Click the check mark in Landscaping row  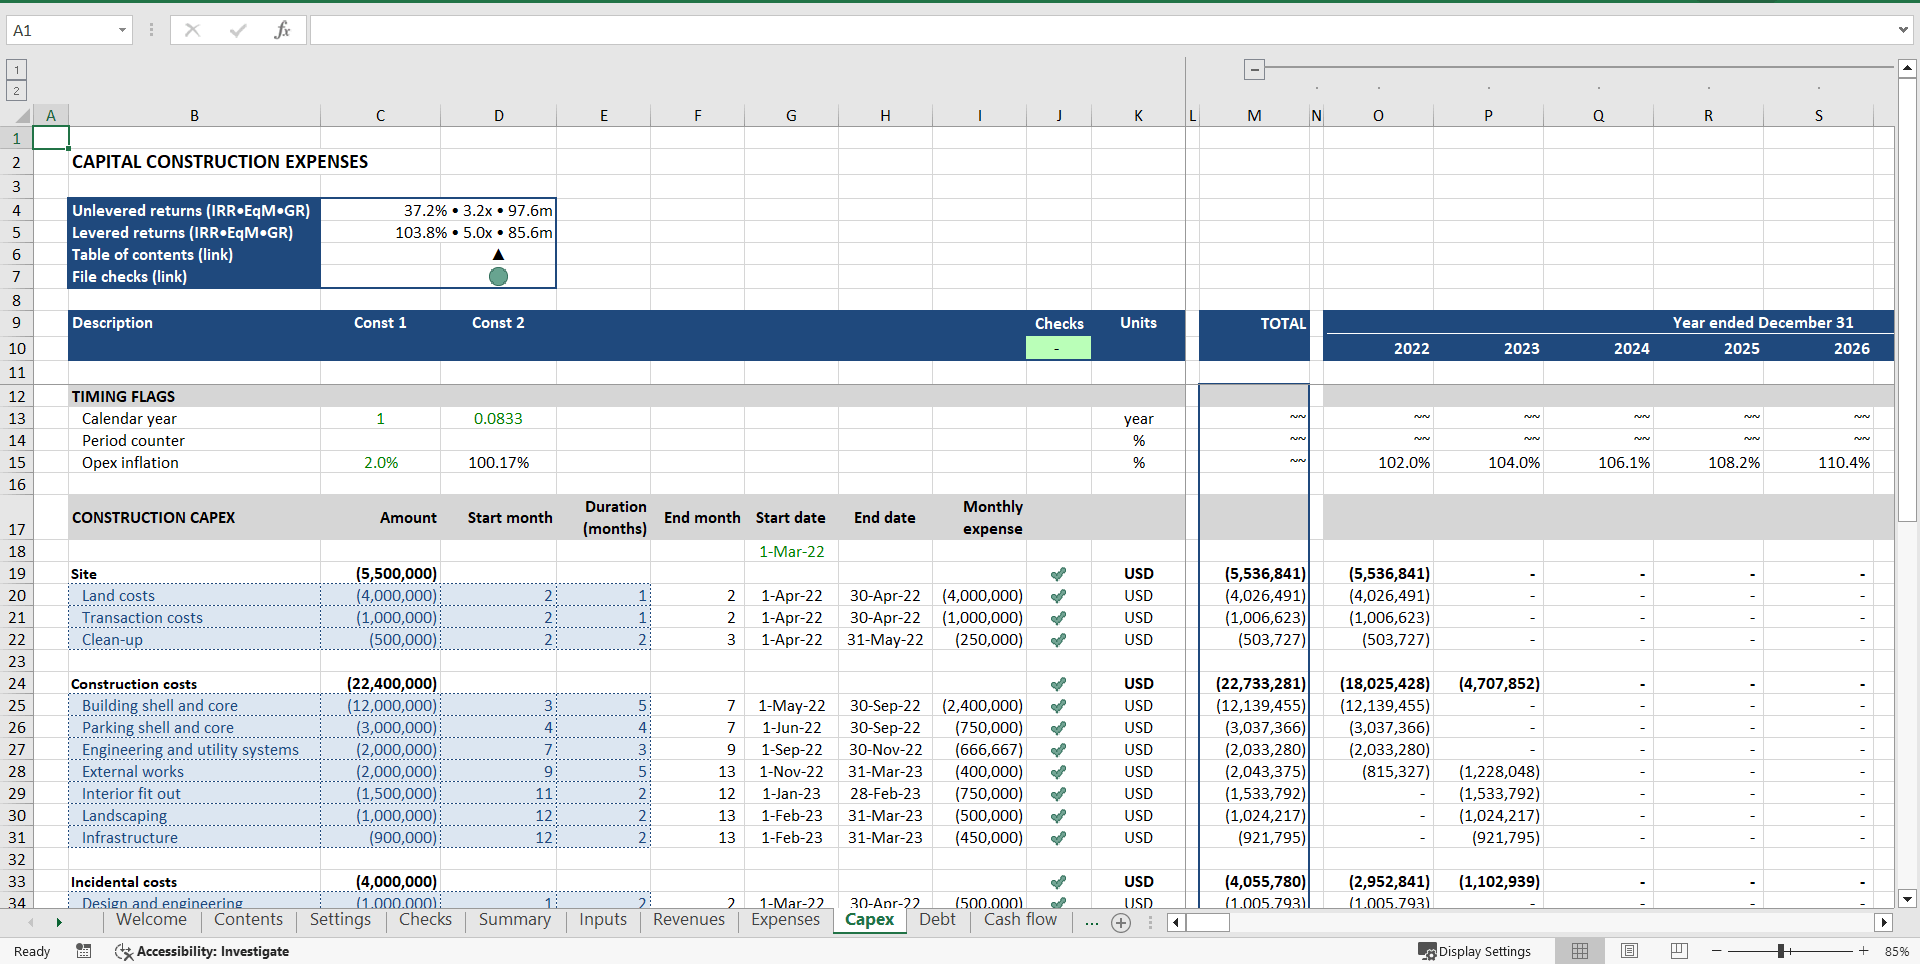pos(1058,816)
